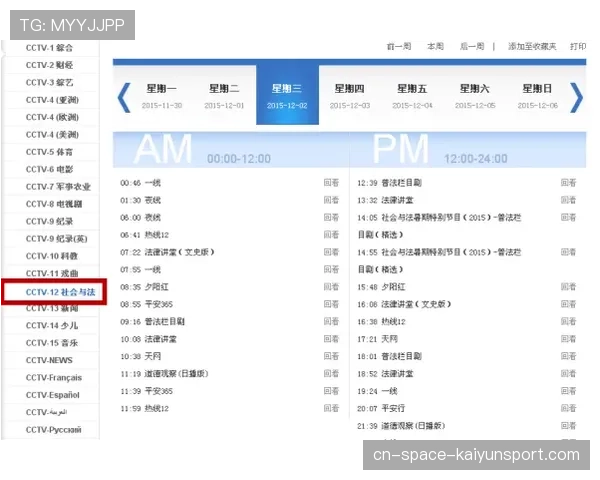Screen dimensions: 600x480
Task: Open CCTV-5 体育 channel
Action: pos(49,152)
